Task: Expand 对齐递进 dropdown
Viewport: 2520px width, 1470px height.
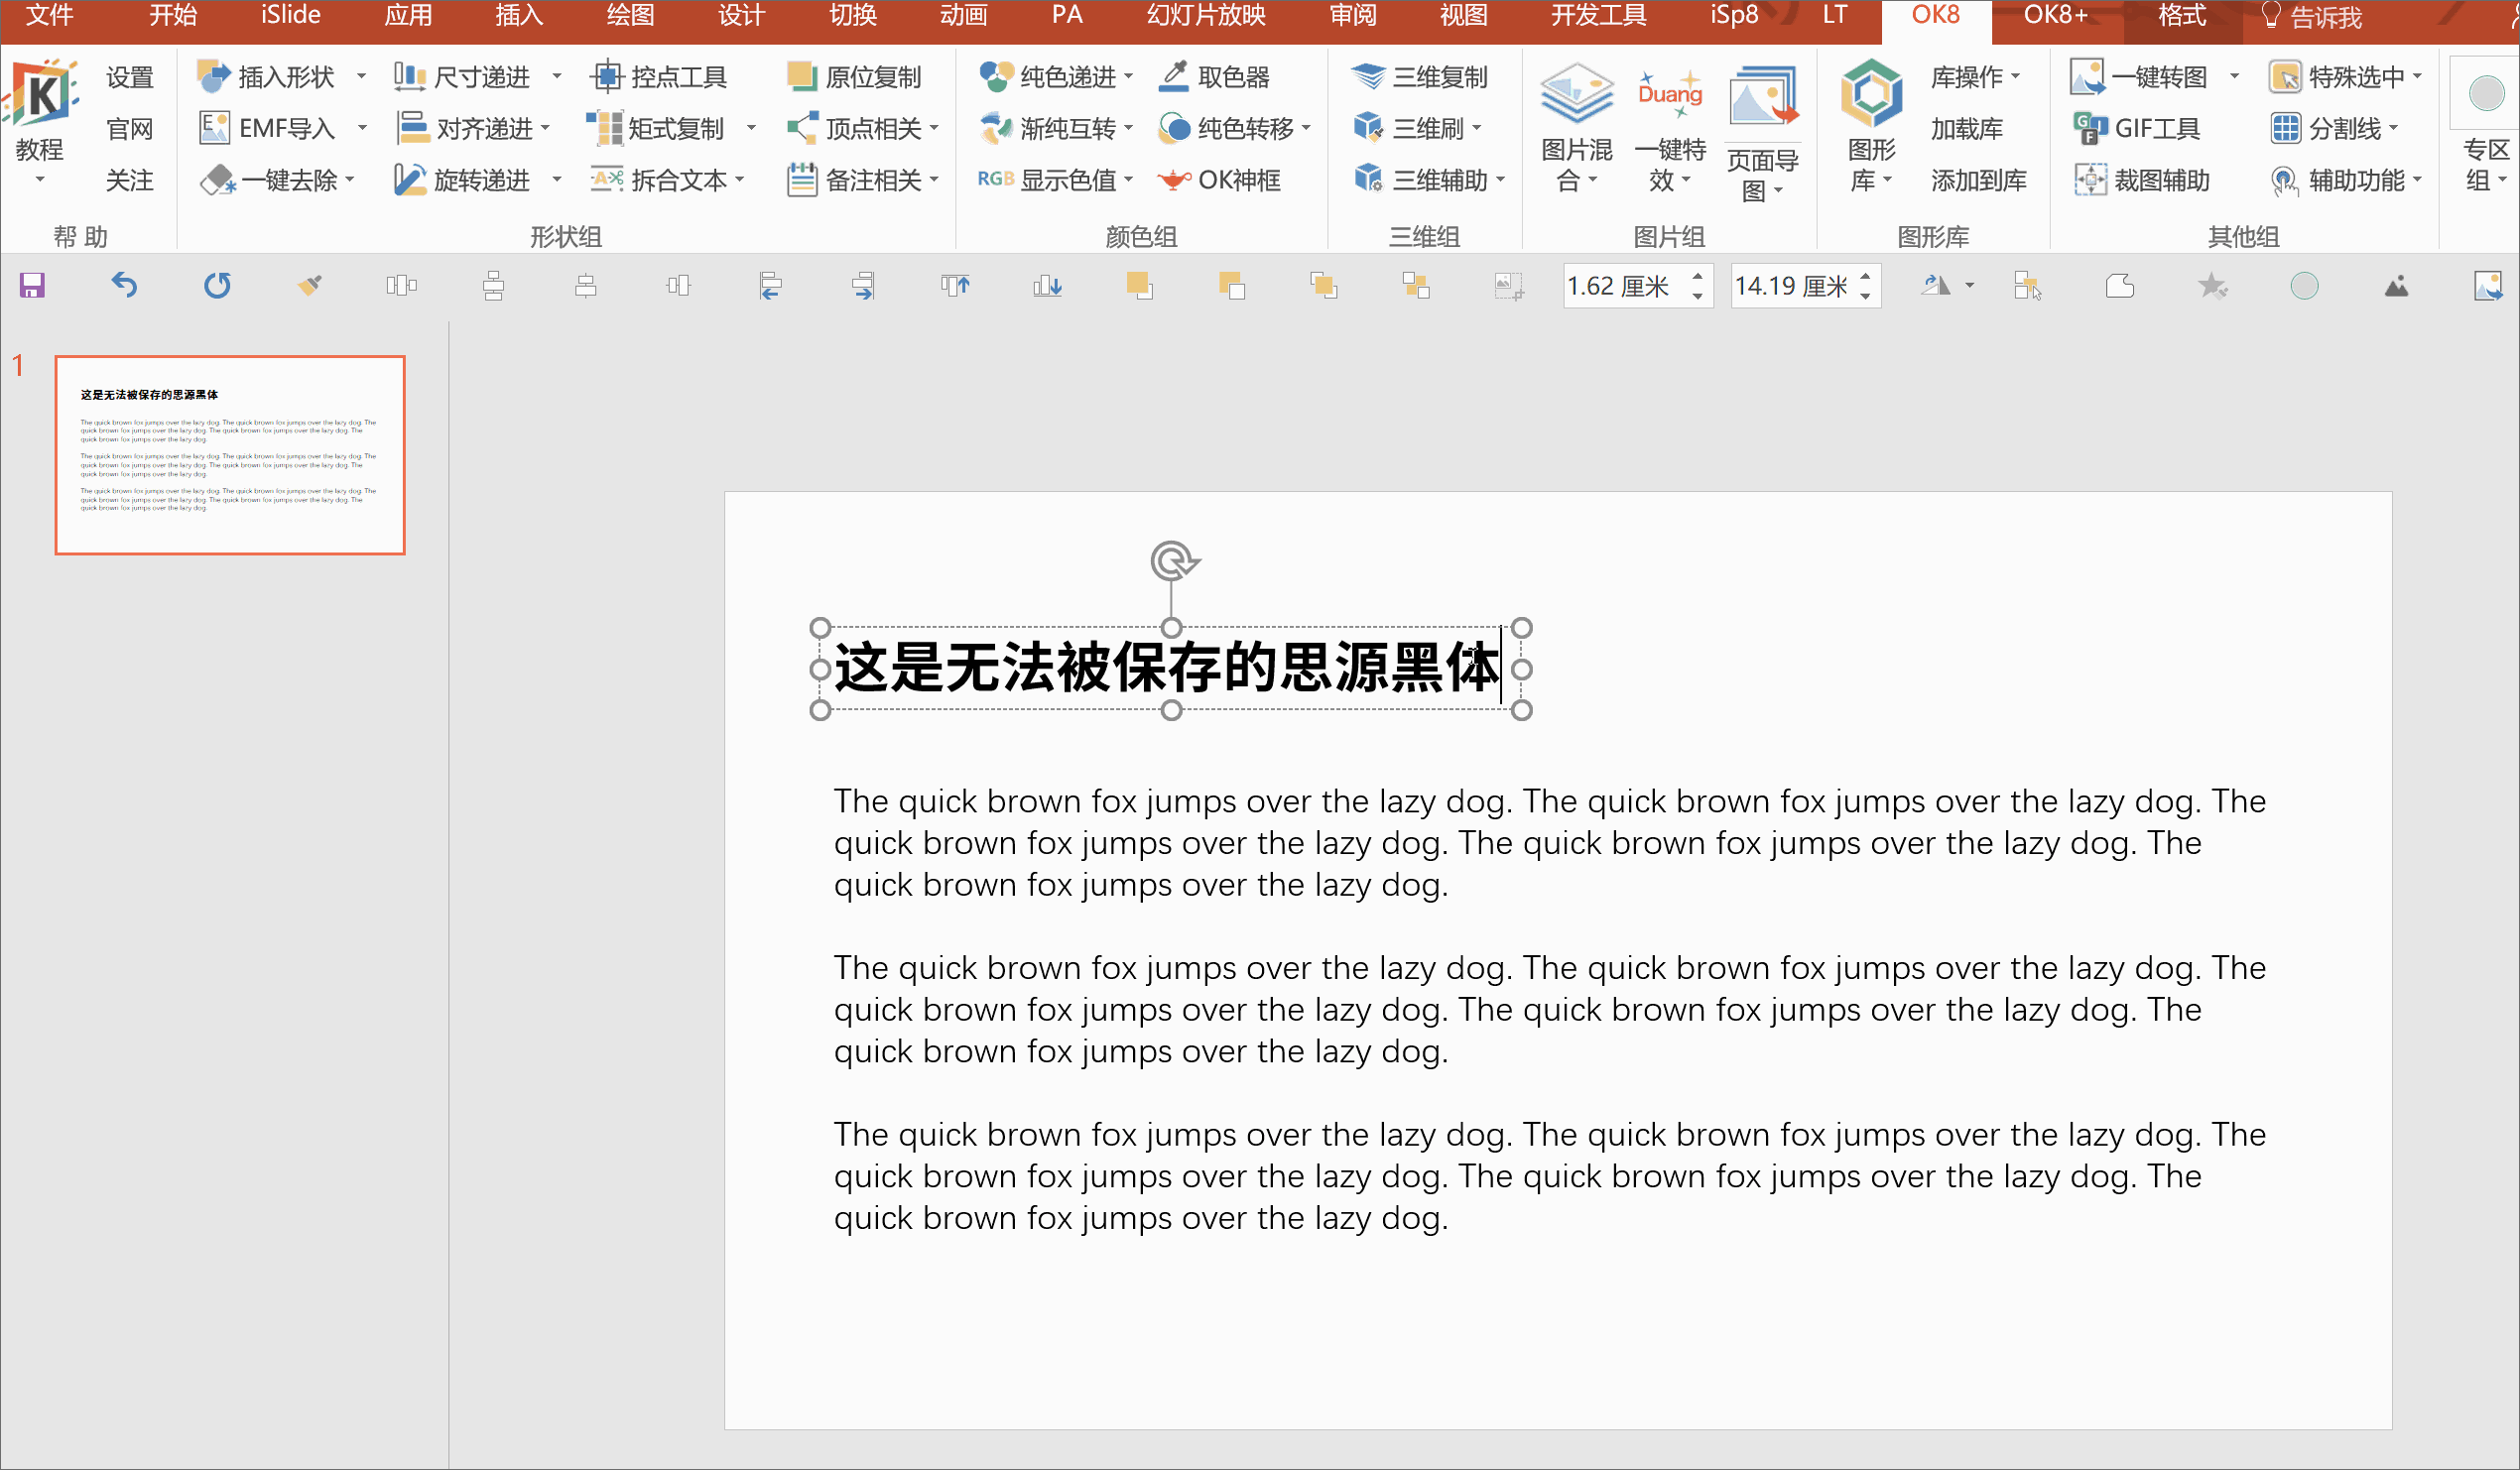Action: (546, 128)
